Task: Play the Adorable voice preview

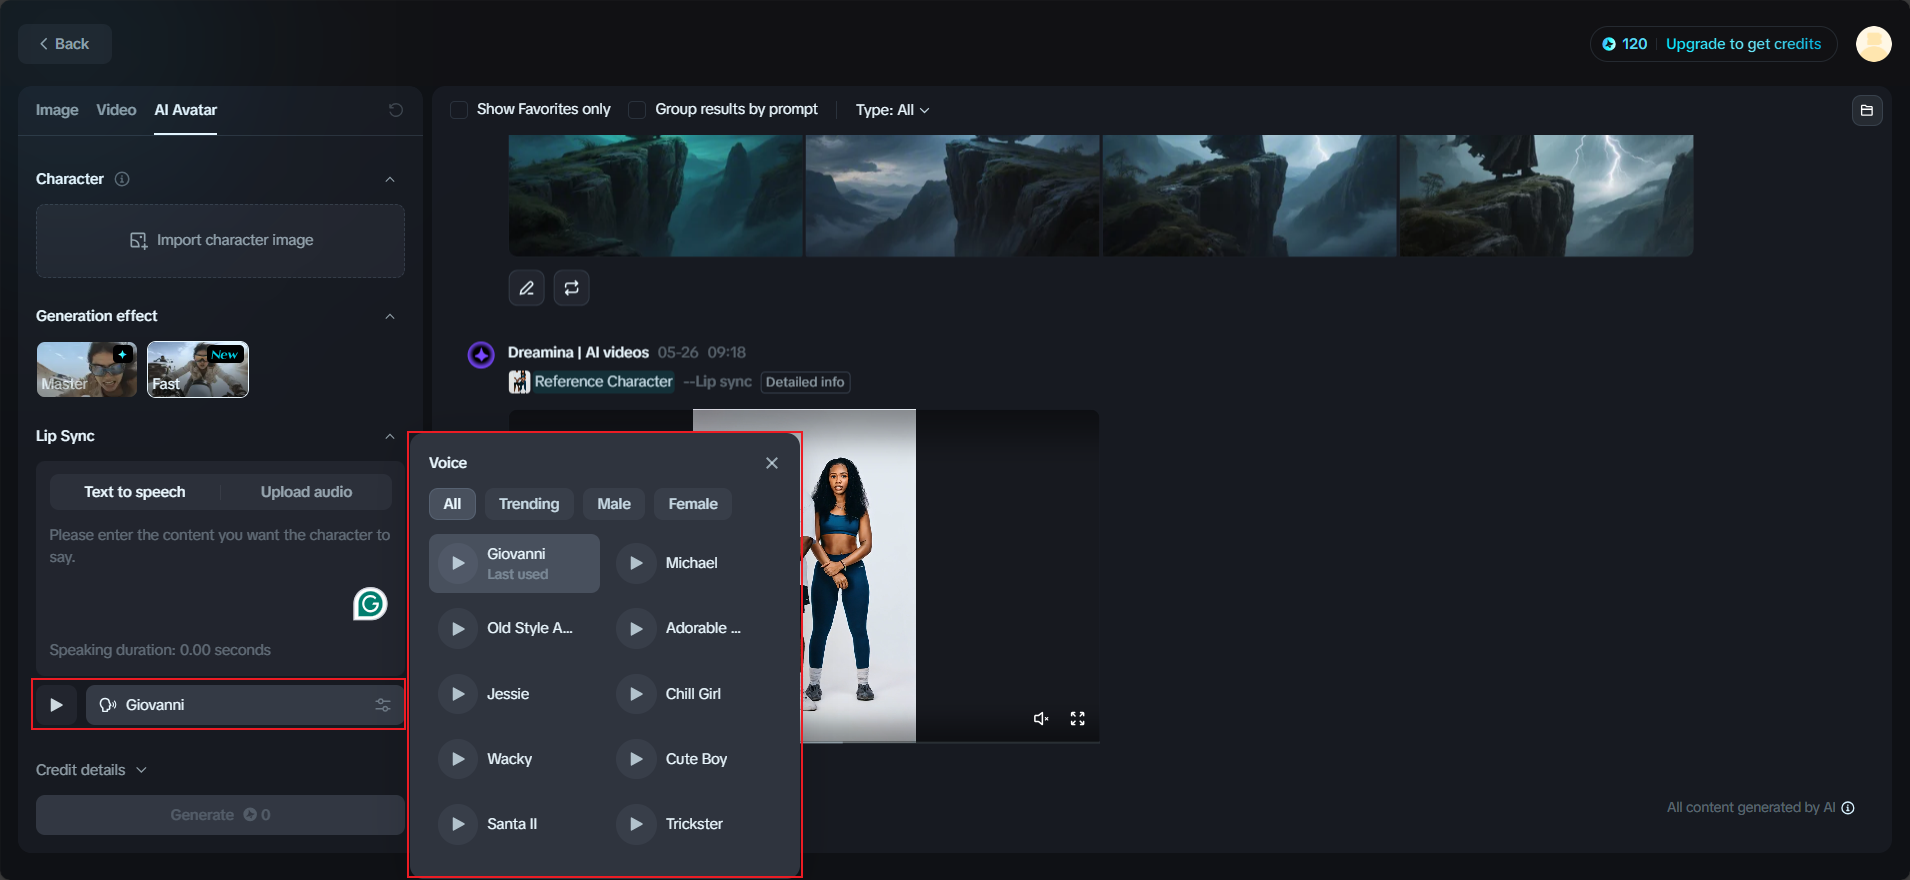Action: tap(636, 628)
